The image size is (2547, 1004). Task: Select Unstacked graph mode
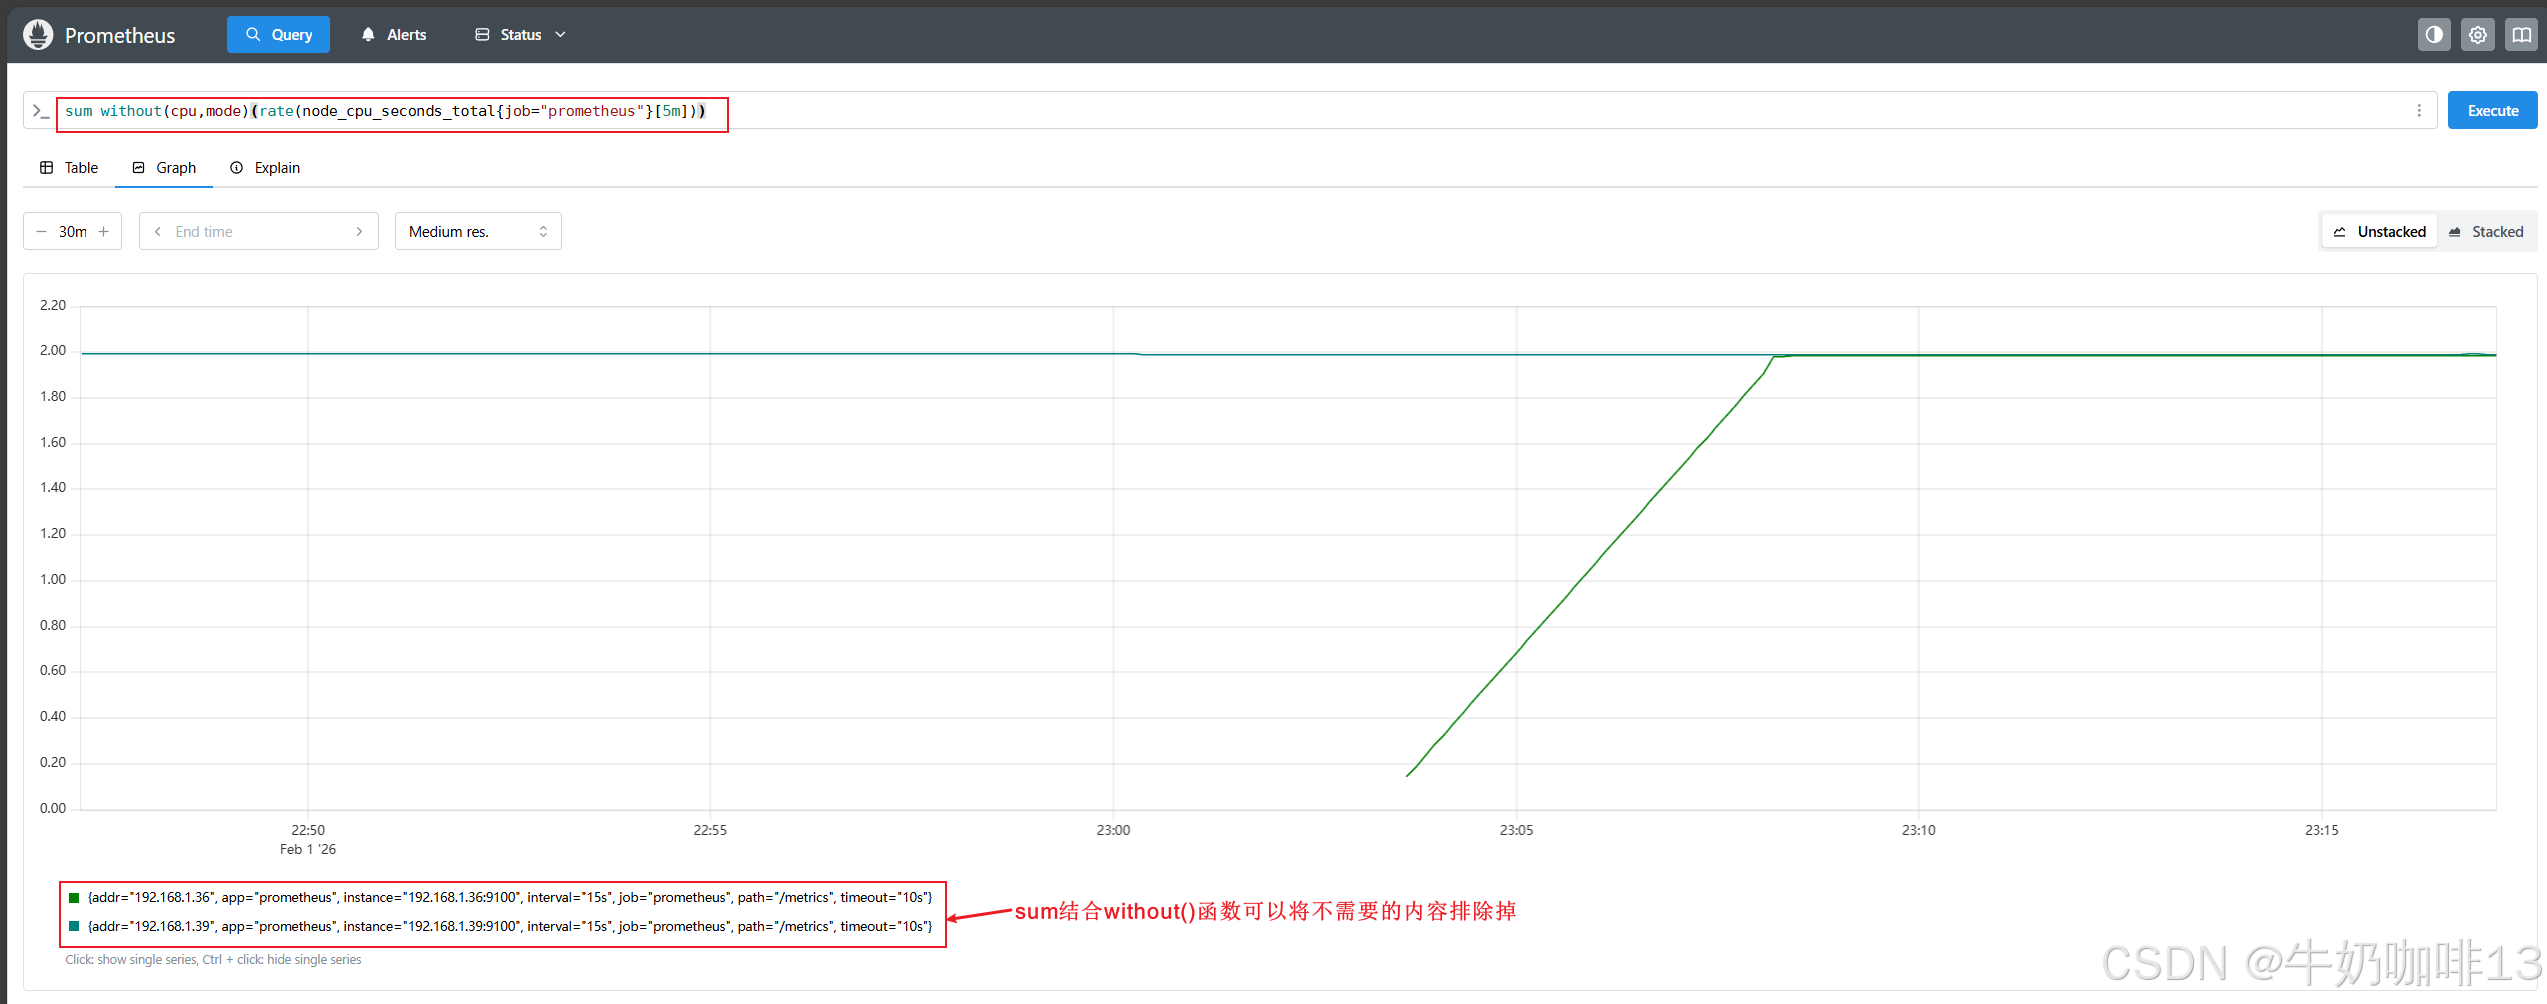tap(2380, 232)
